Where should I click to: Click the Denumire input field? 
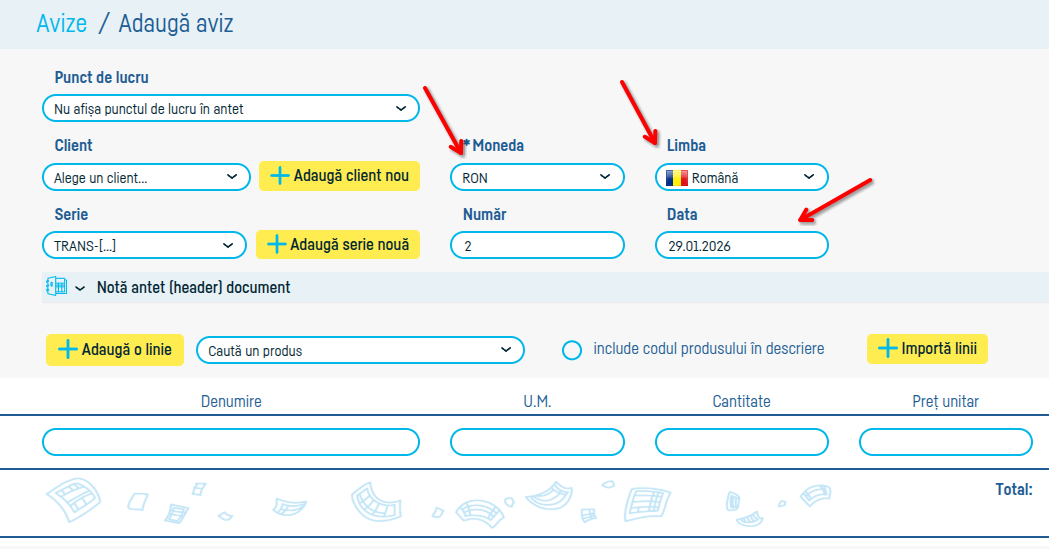coord(231,442)
